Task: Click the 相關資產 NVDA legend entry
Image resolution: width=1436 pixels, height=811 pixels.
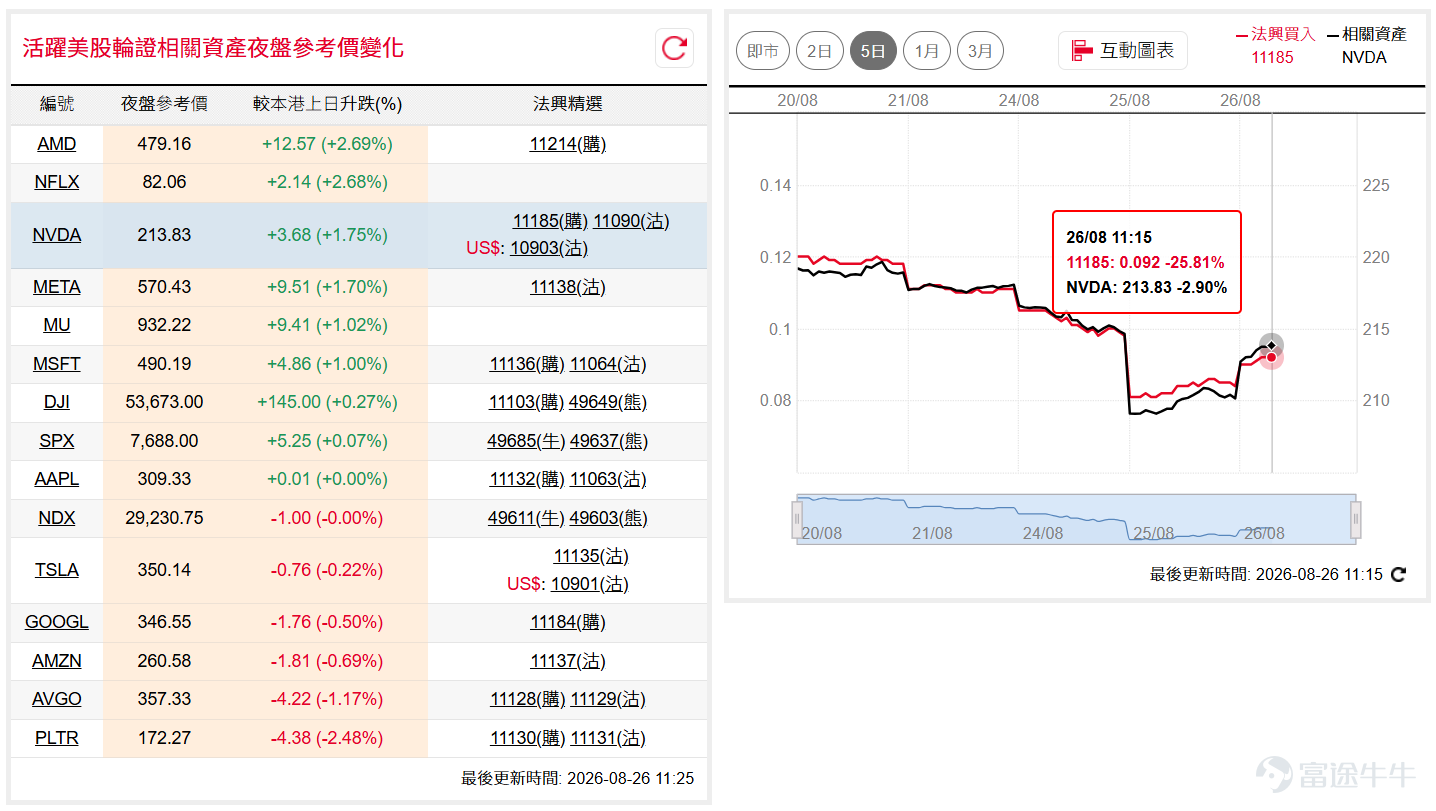Action: [x=1366, y=46]
